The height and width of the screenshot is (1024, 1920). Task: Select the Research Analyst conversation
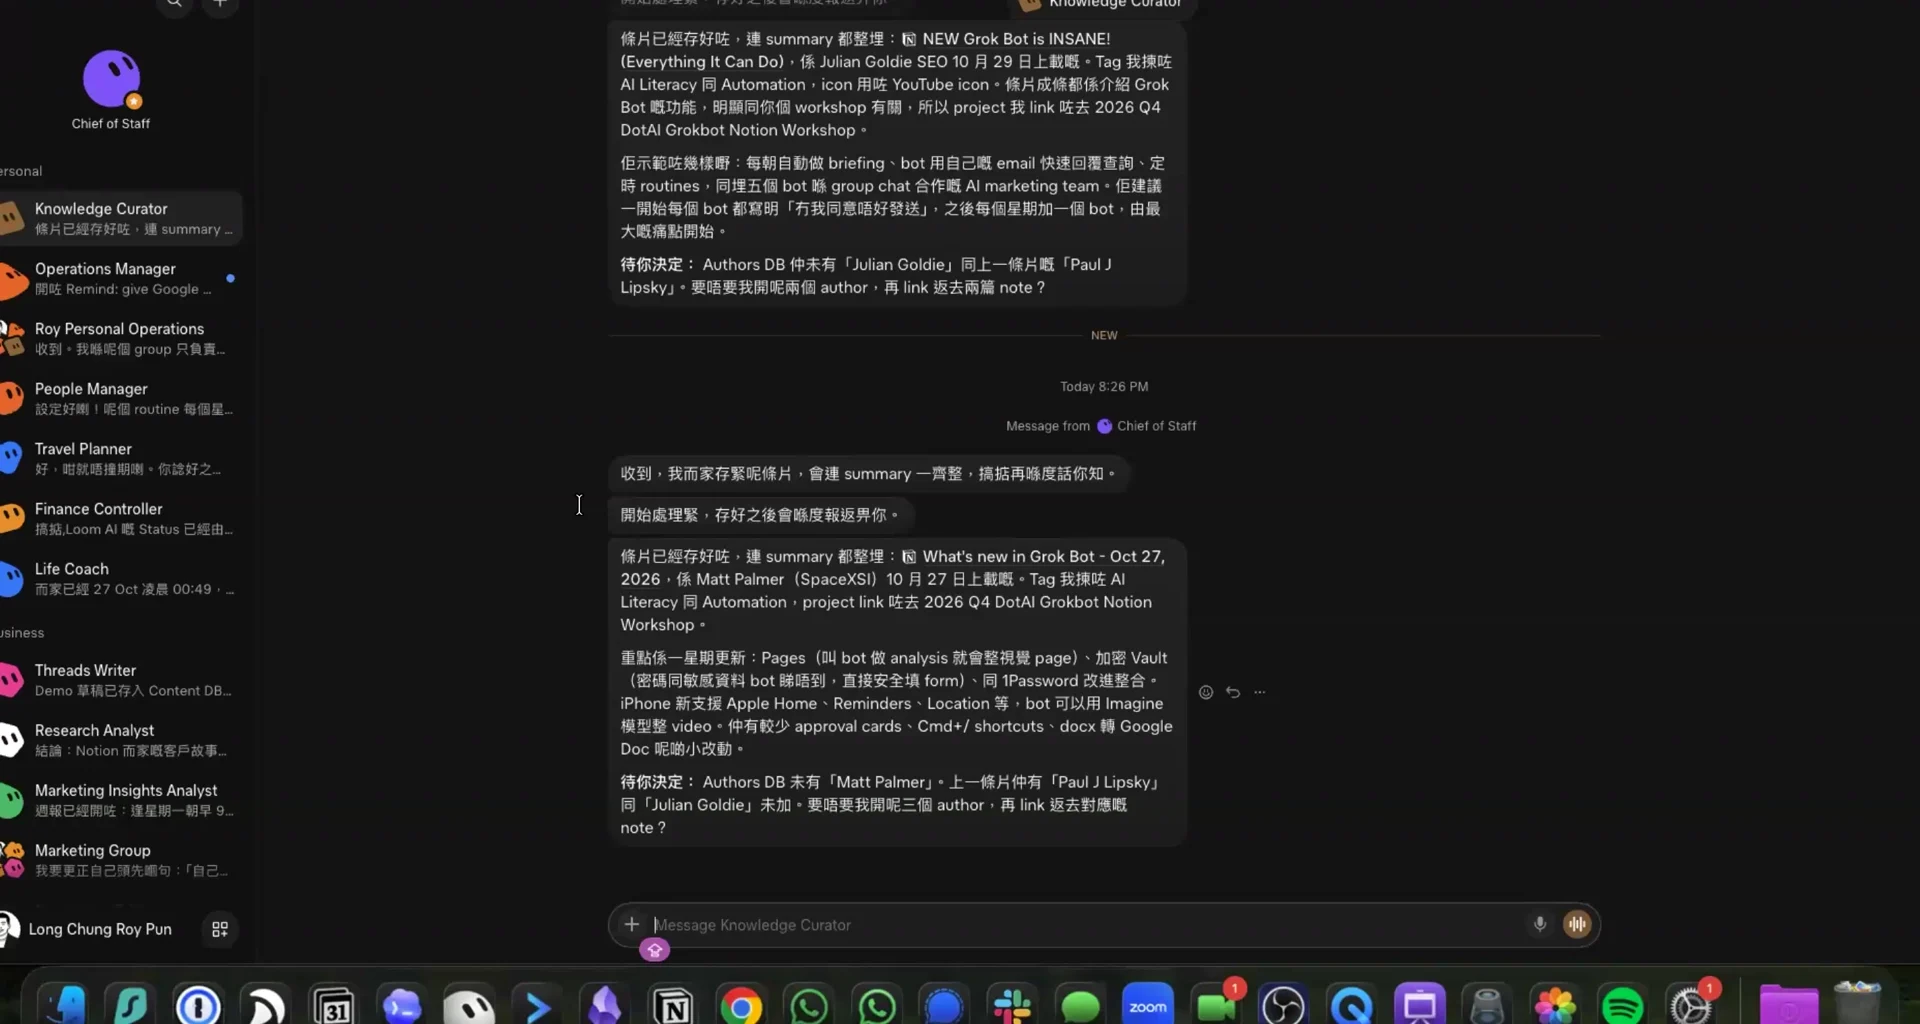tap(121, 740)
